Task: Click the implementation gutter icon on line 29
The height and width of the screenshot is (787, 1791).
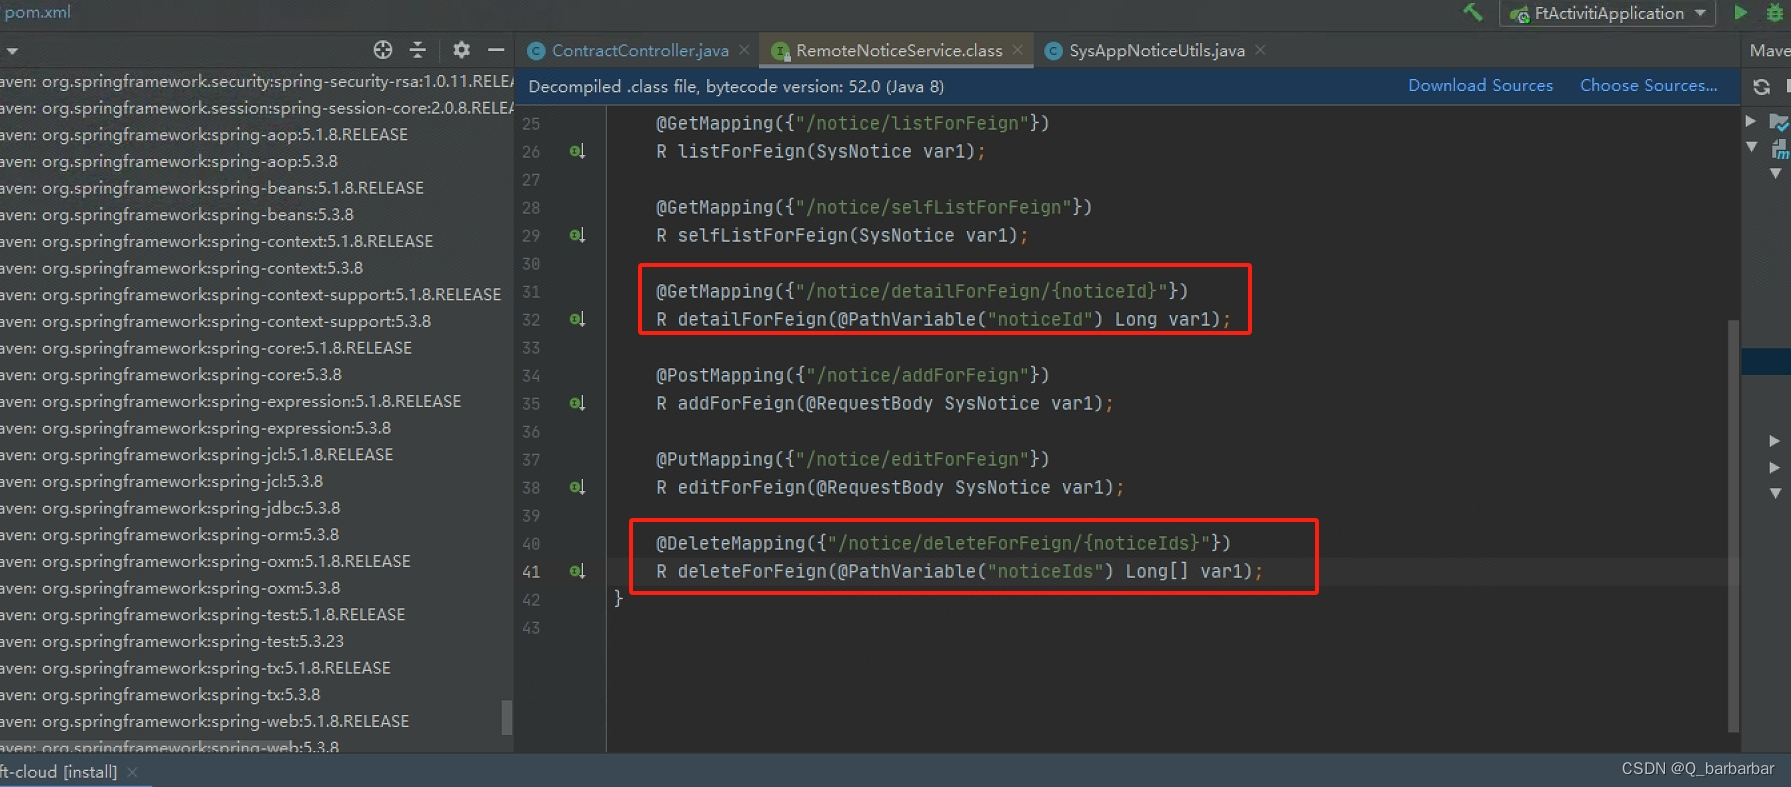Action: click(577, 235)
